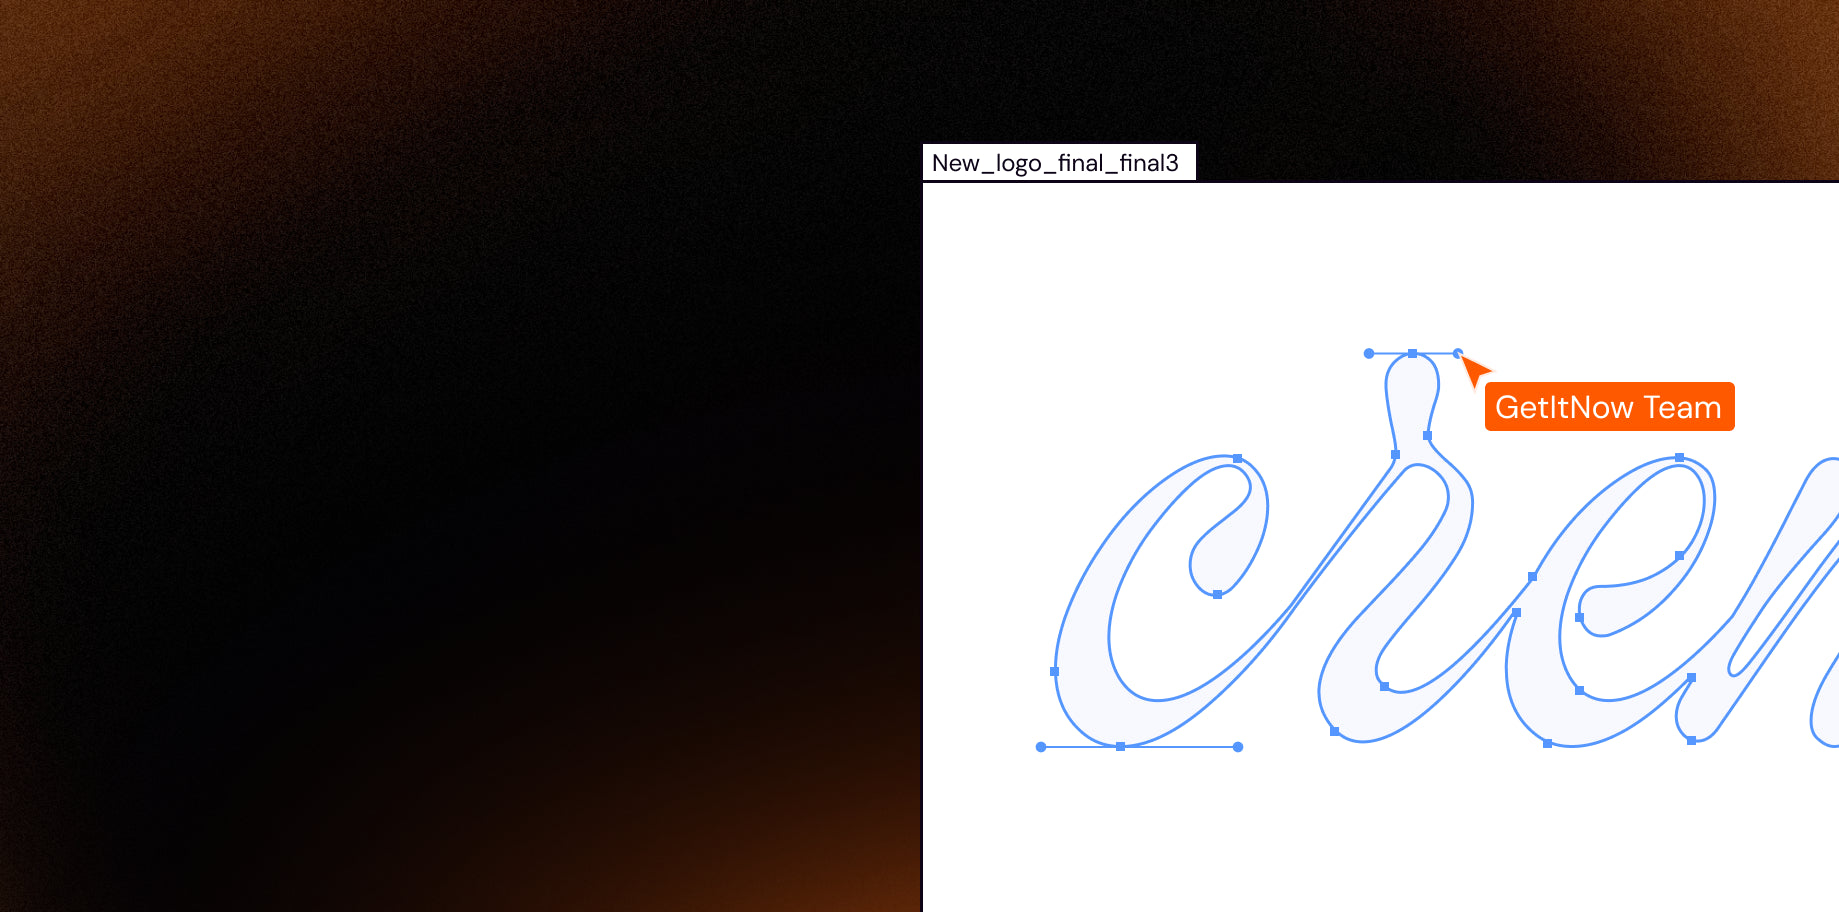
Task: Select anchor point on left edge of letter c
Action: pyautogui.click(x=1054, y=671)
